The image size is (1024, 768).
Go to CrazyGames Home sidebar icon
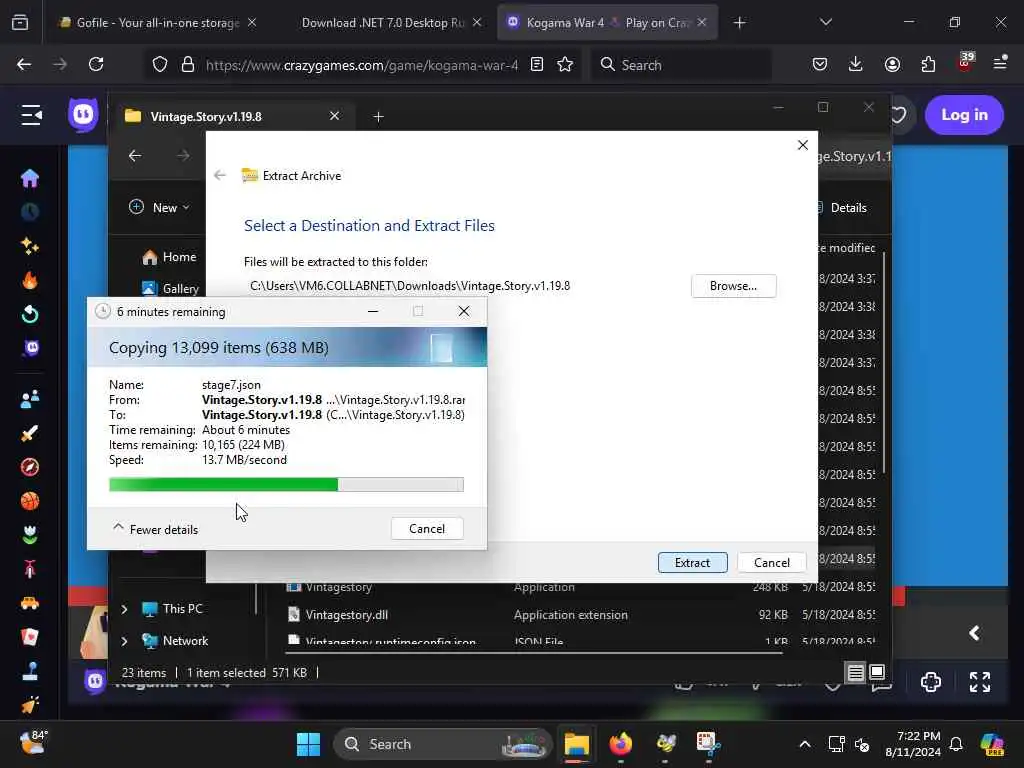pyautogui.click(x=29, y=178)
